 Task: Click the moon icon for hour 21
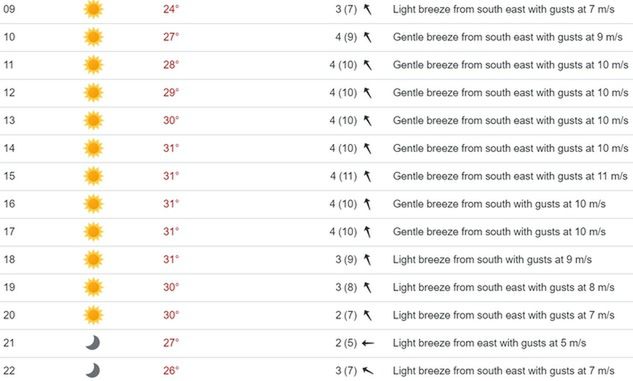click(x=93, y=343)
